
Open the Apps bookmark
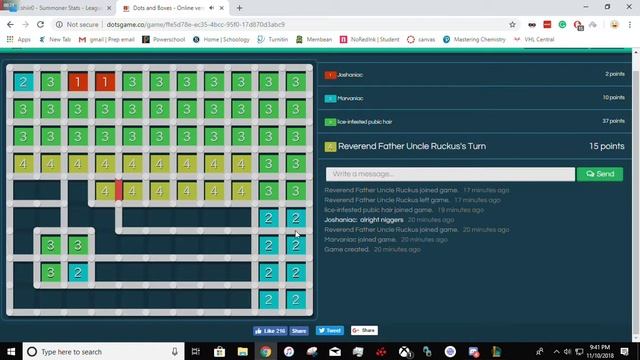pos(19,39)
